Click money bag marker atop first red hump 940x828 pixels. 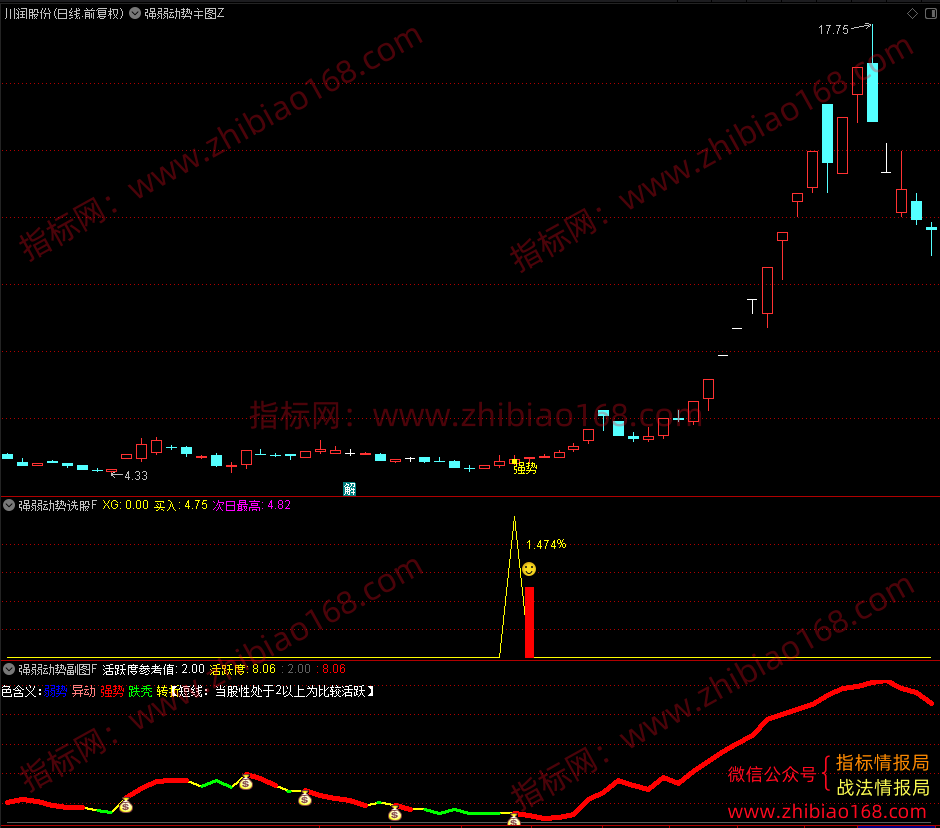point(246,781)
